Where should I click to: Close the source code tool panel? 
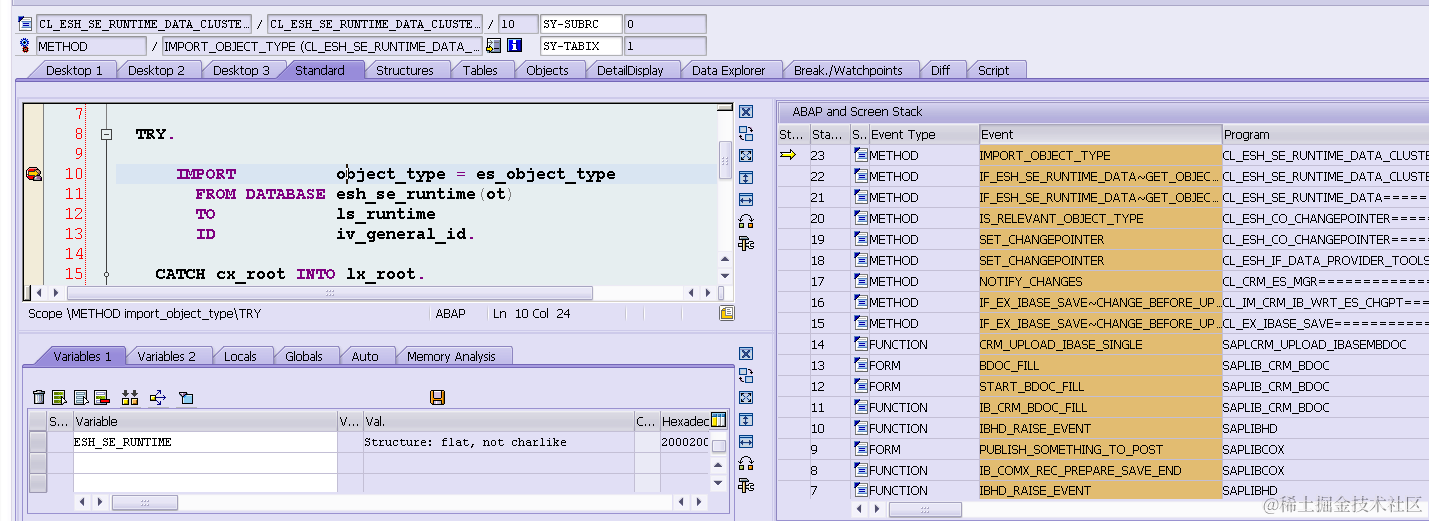tap(746, 112)
